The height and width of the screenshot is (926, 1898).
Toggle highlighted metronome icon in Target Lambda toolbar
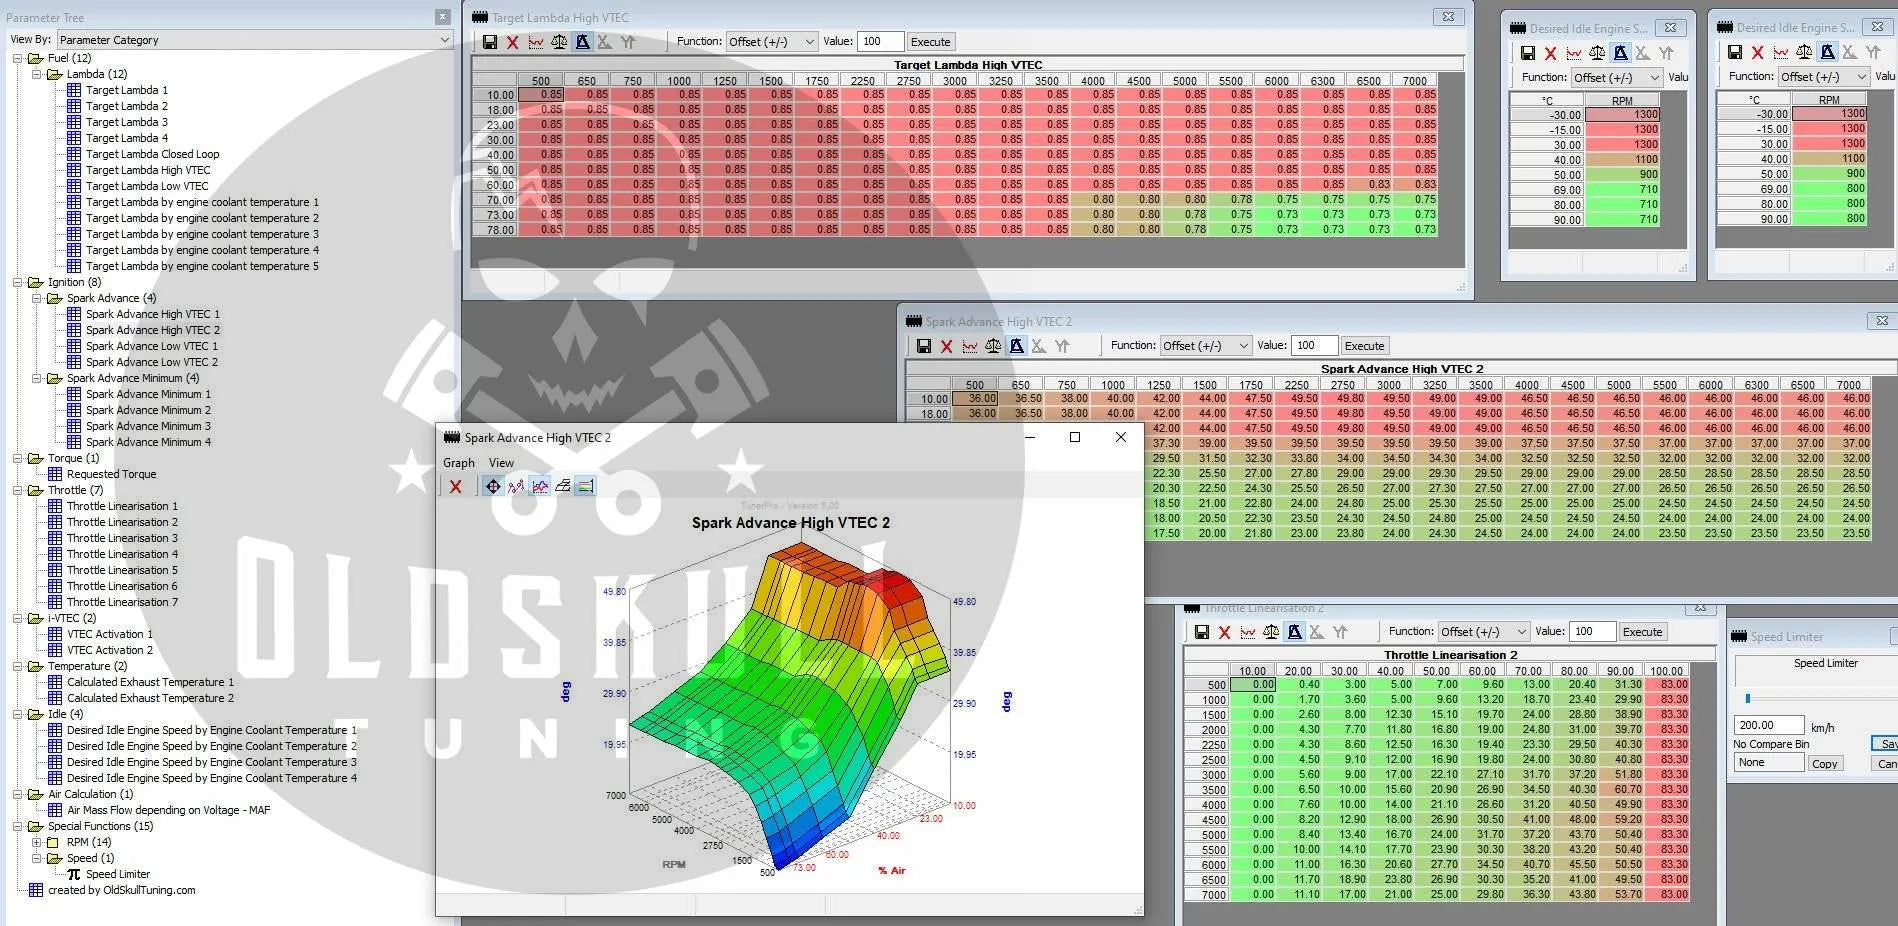pyautogui.click(x=582, y=42)
